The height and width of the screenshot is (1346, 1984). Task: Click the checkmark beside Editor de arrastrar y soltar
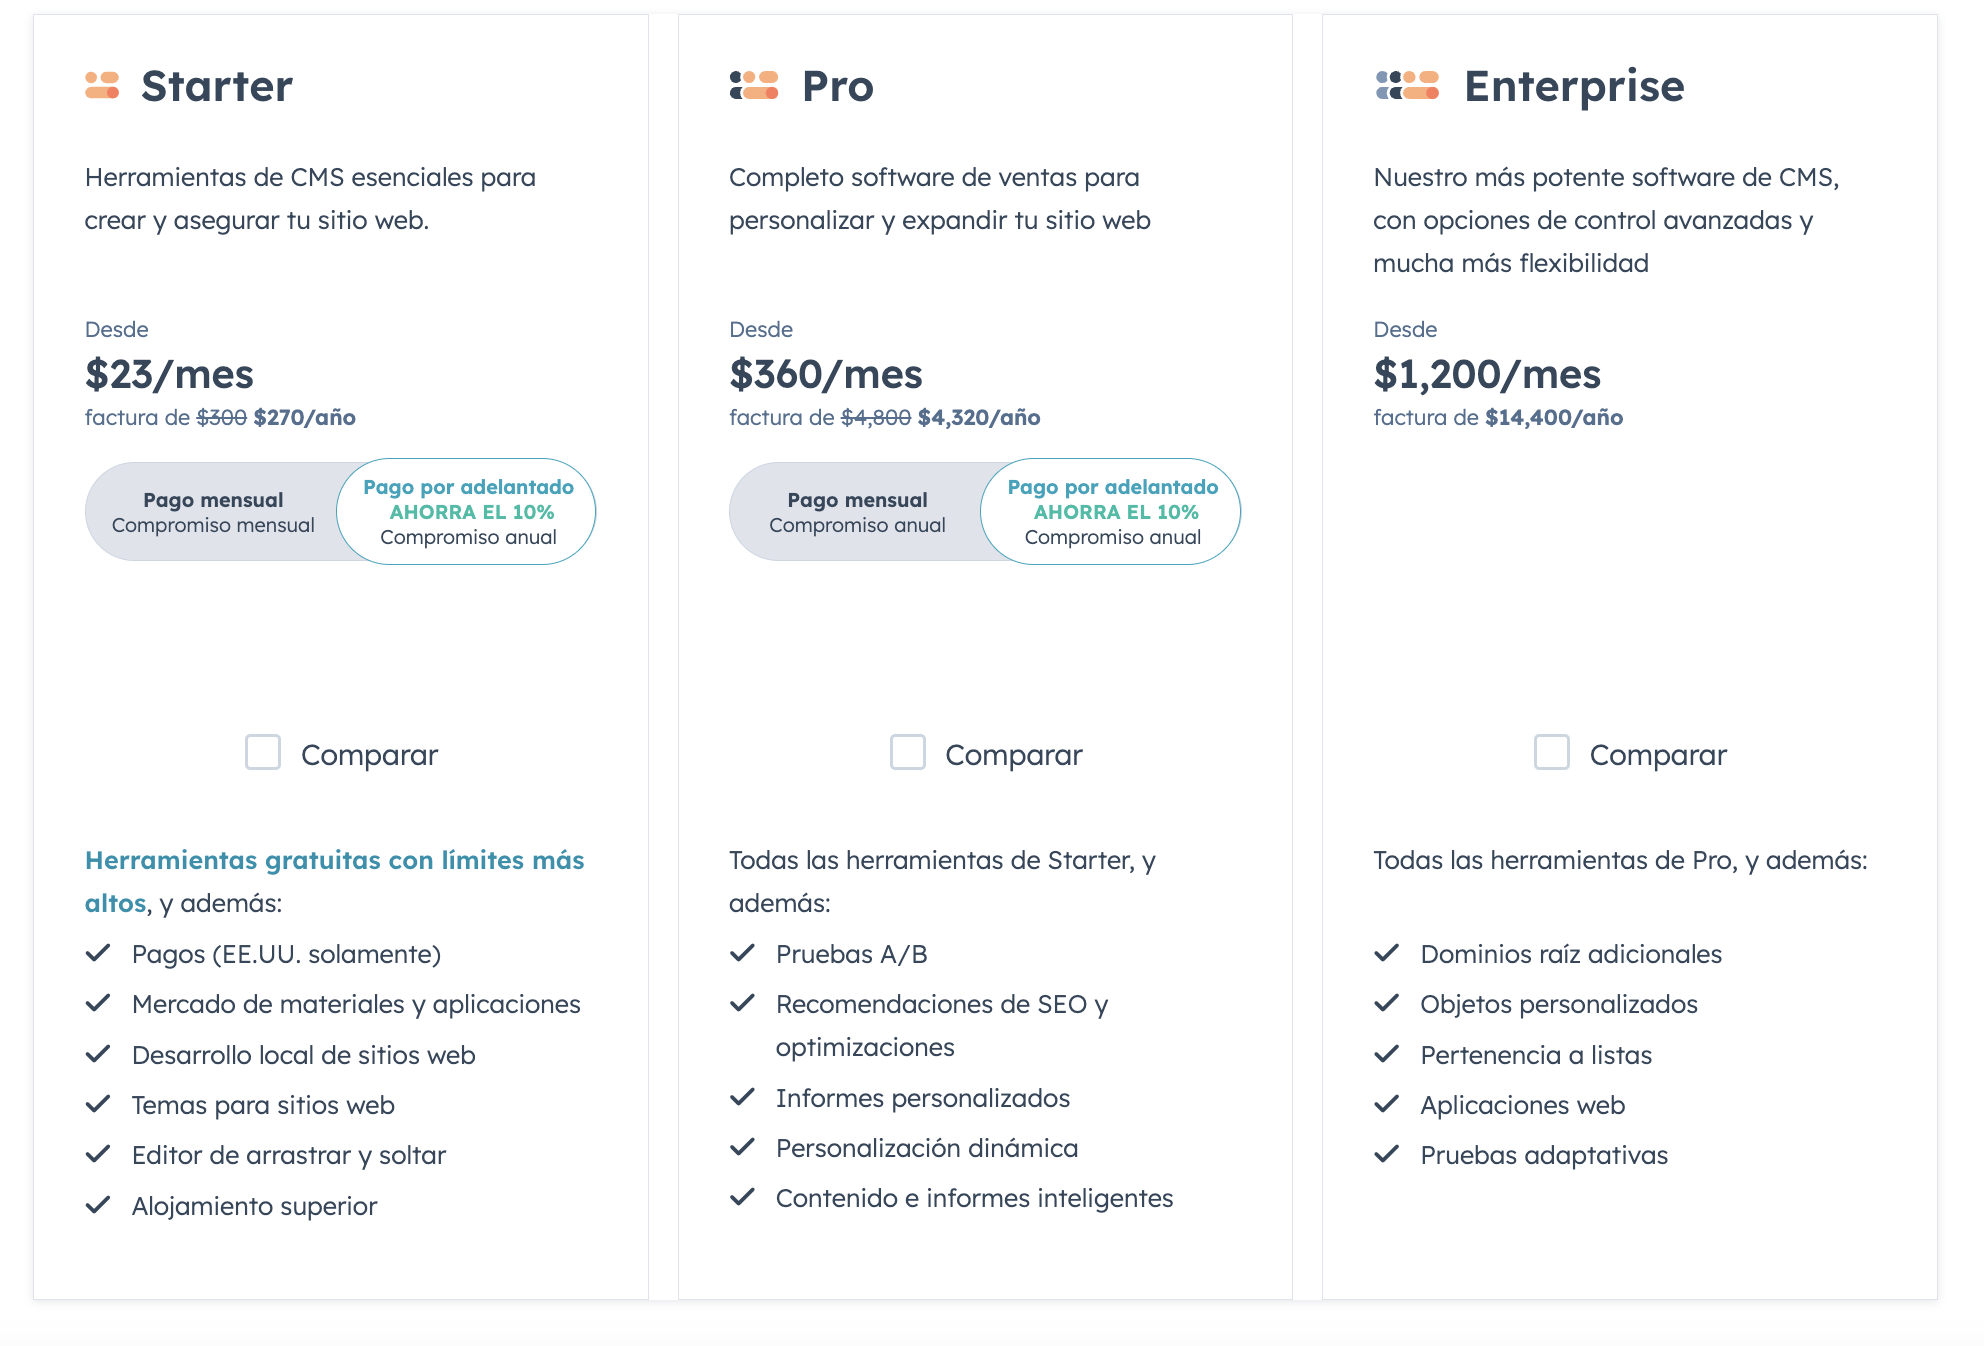click(x=98, y=1154)
